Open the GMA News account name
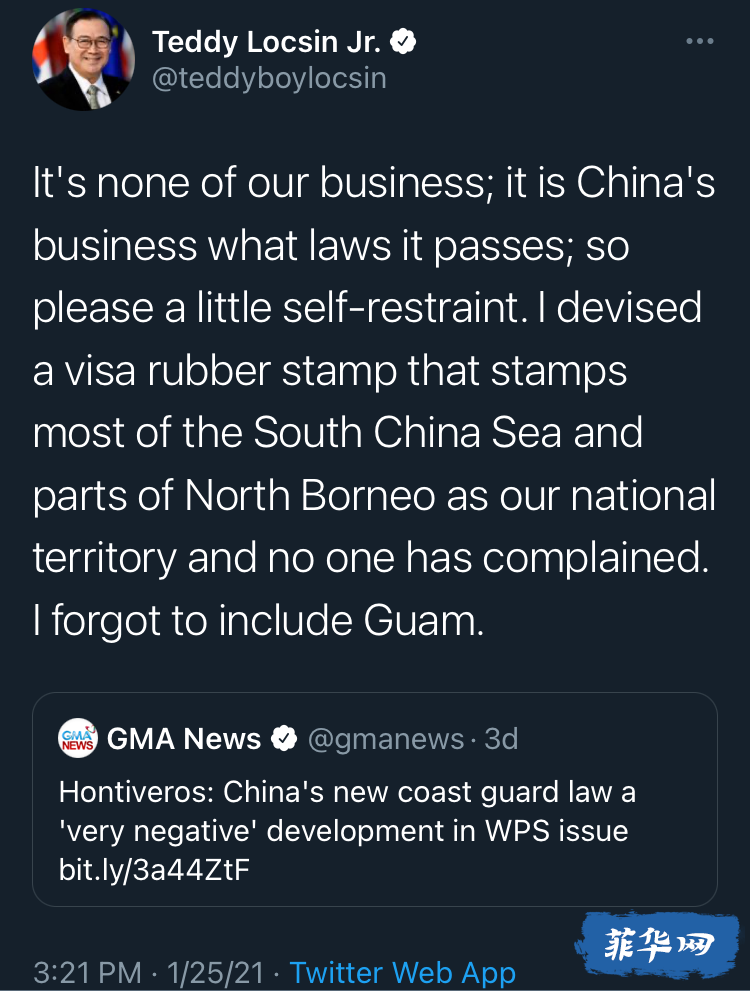Viewport: 750px width, 991px height. pos(184,738)
